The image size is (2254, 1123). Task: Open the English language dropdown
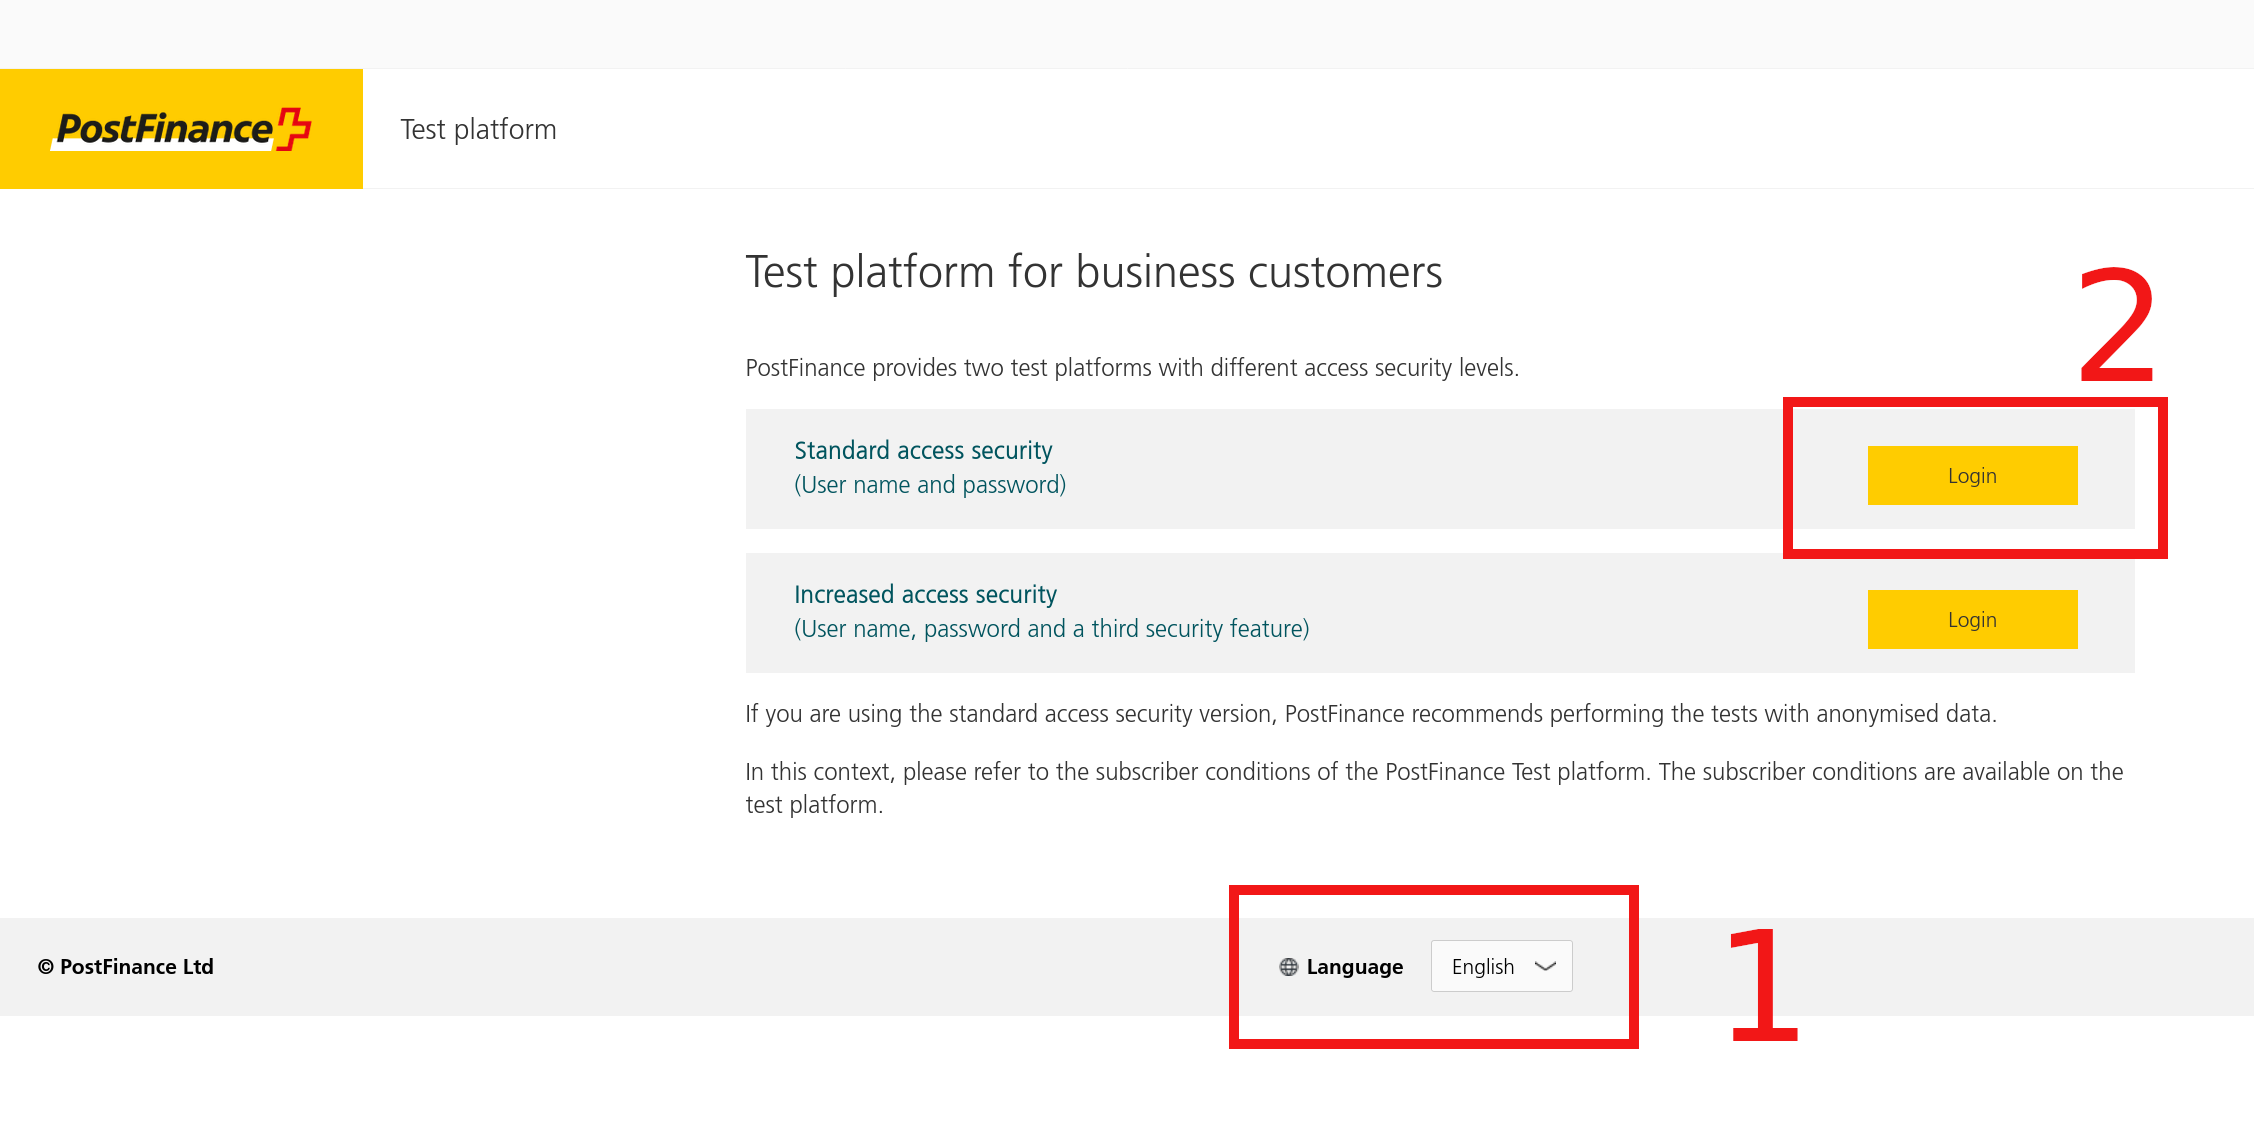(1501, 966)
